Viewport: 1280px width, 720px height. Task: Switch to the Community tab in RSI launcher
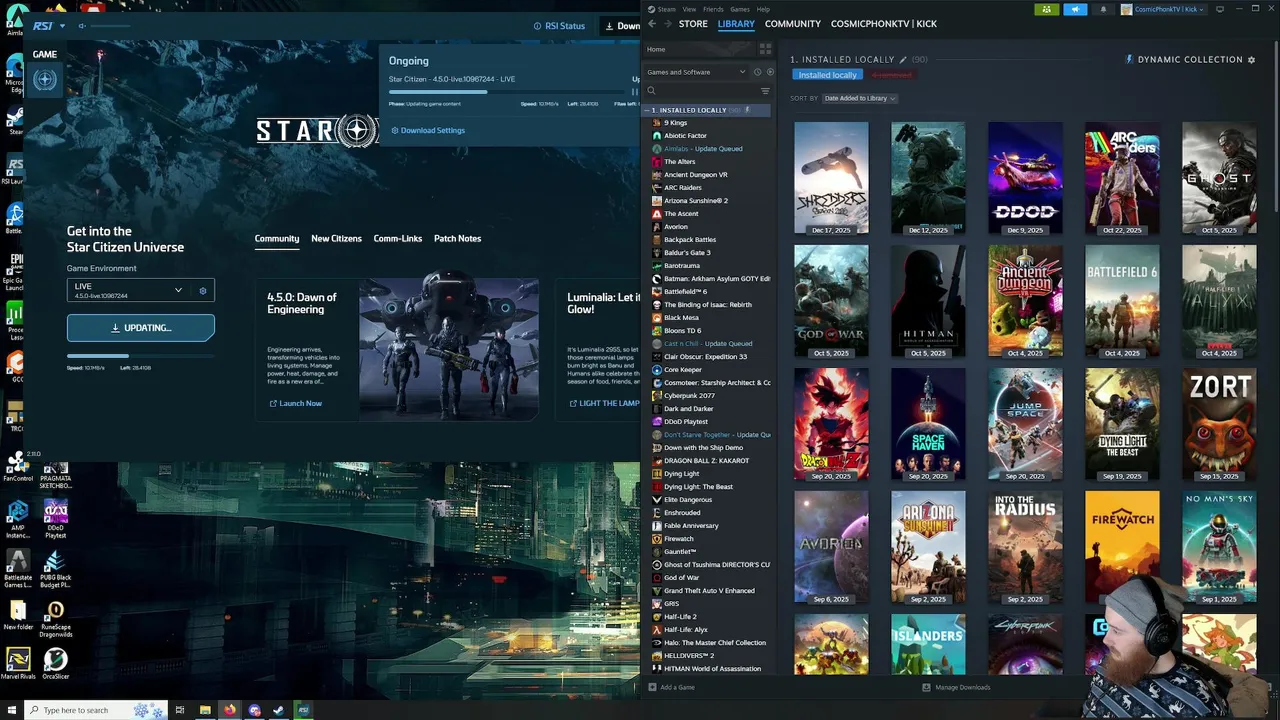click(277, 239)
